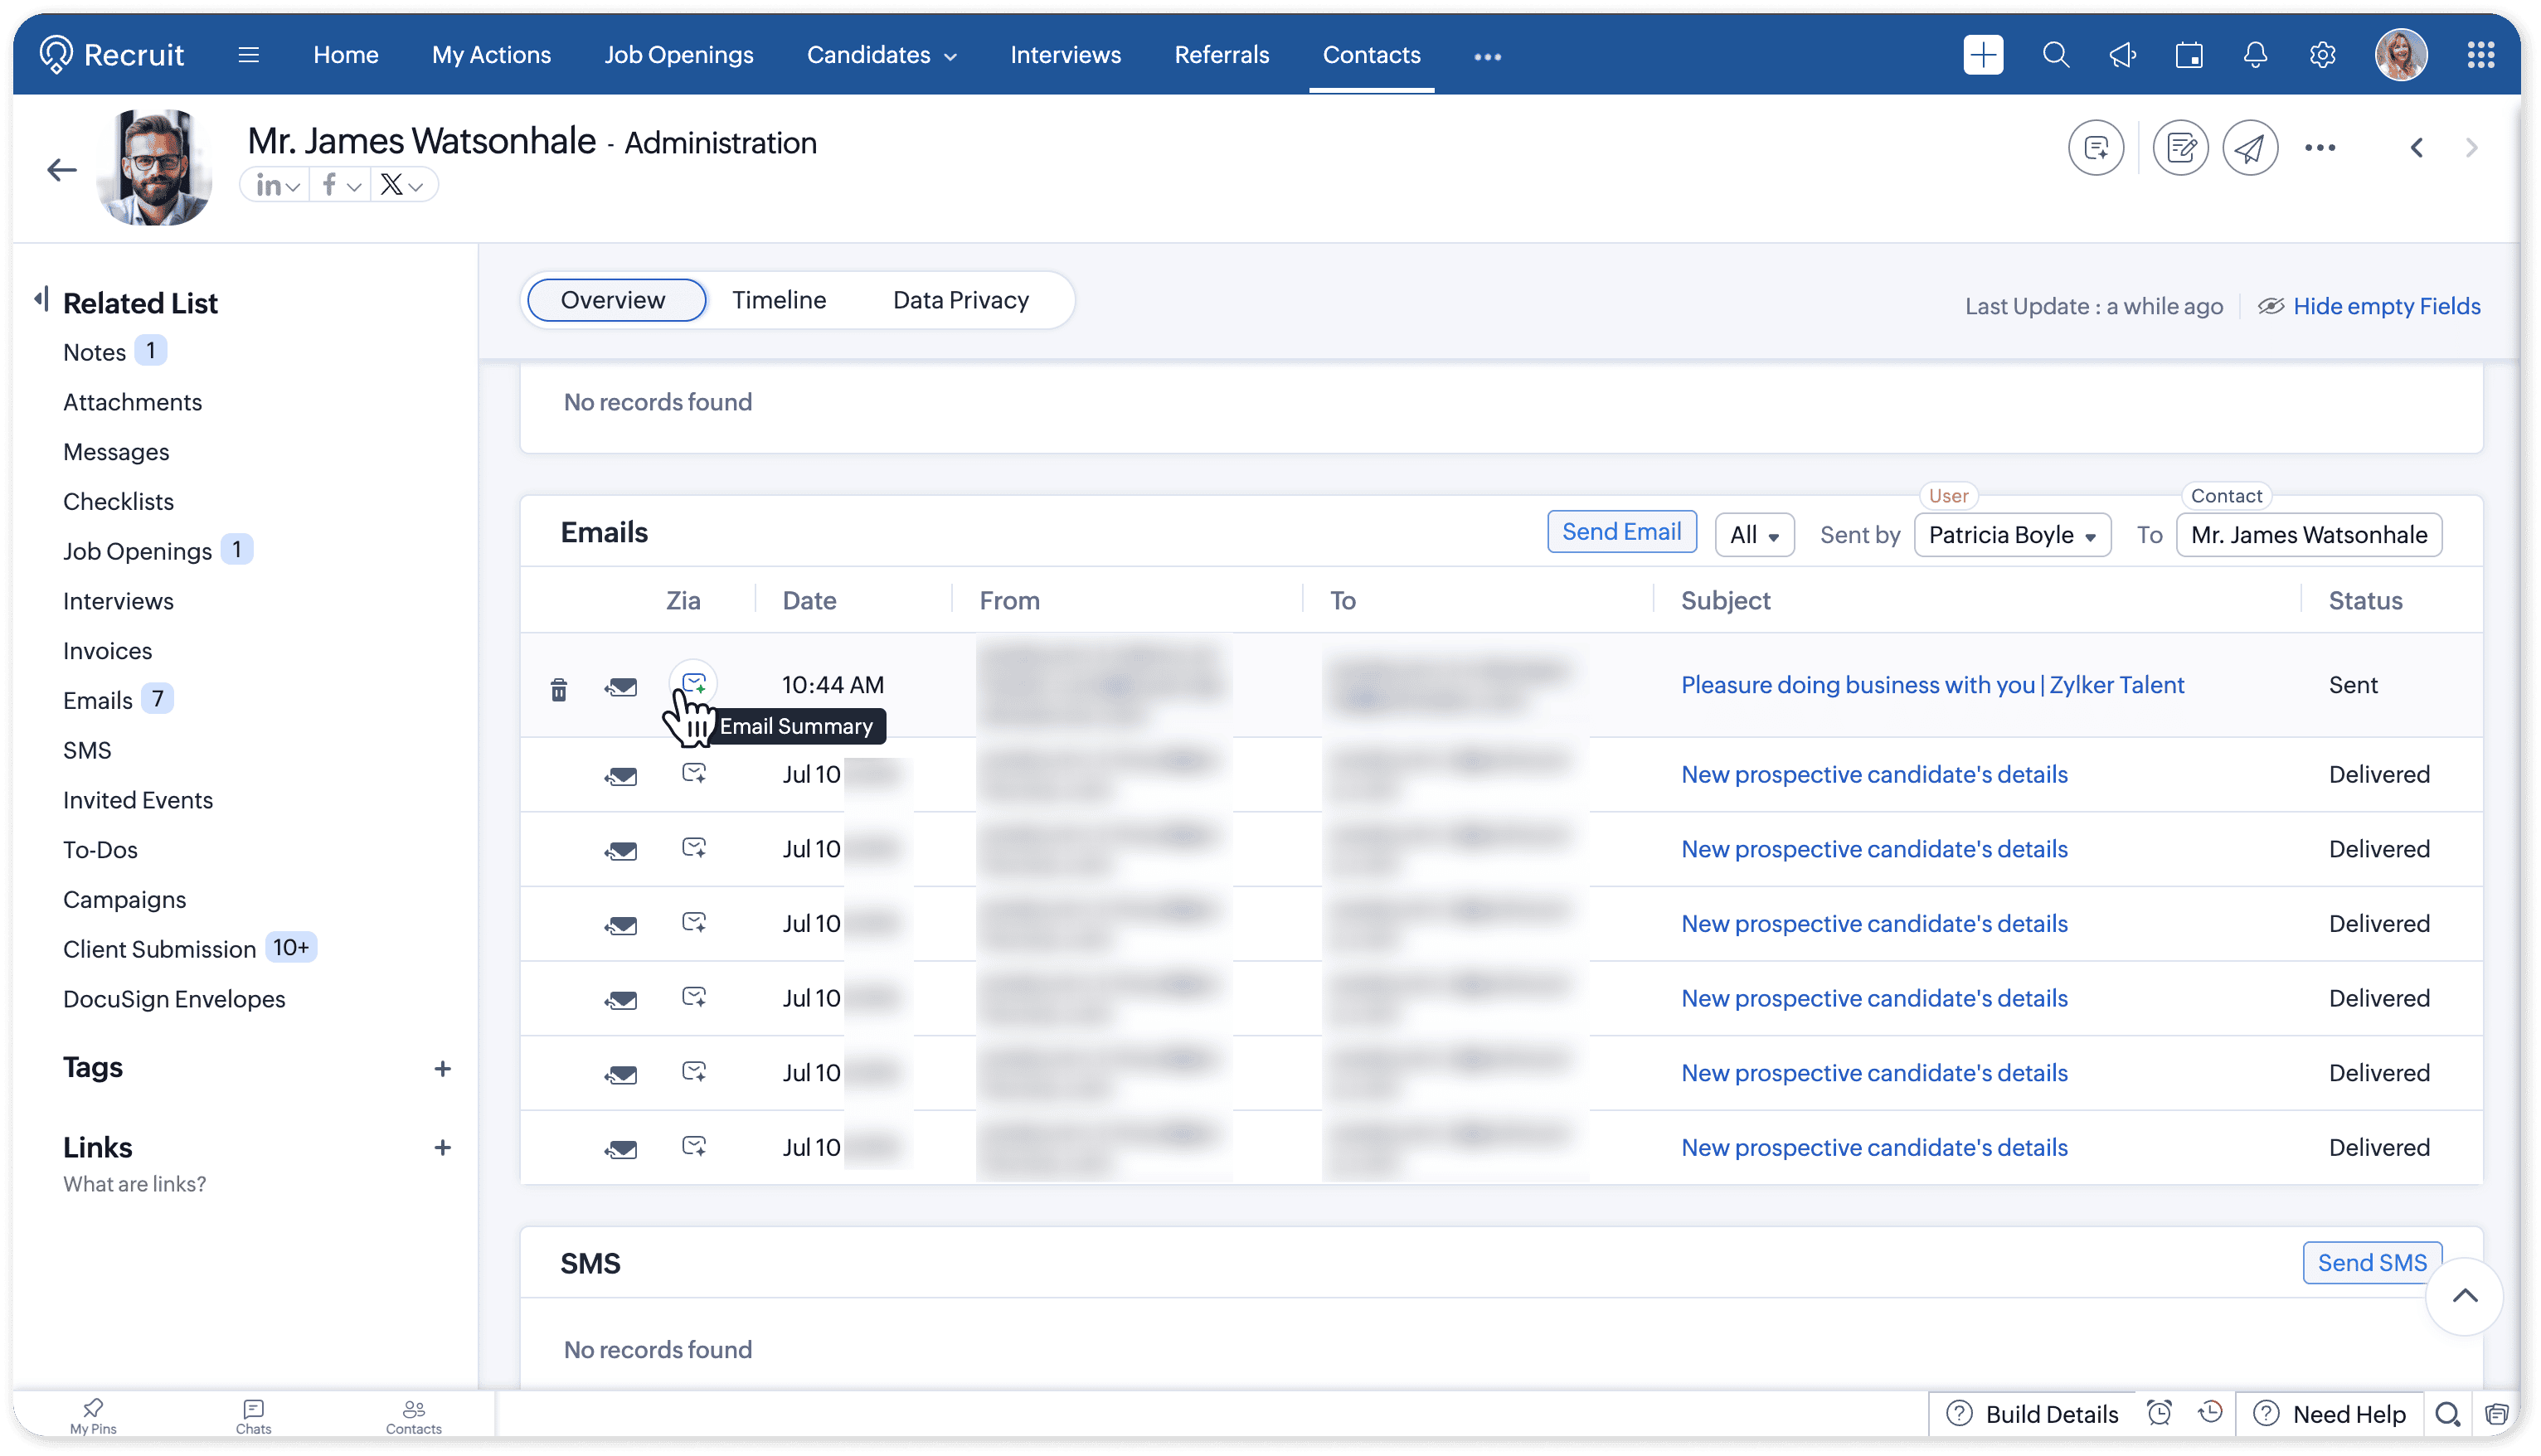Image resolution: width=2541 pixels, height=1456 pixels.
Task: Open Pleasure doing business email subject
Action: (x=1932, y=685)
